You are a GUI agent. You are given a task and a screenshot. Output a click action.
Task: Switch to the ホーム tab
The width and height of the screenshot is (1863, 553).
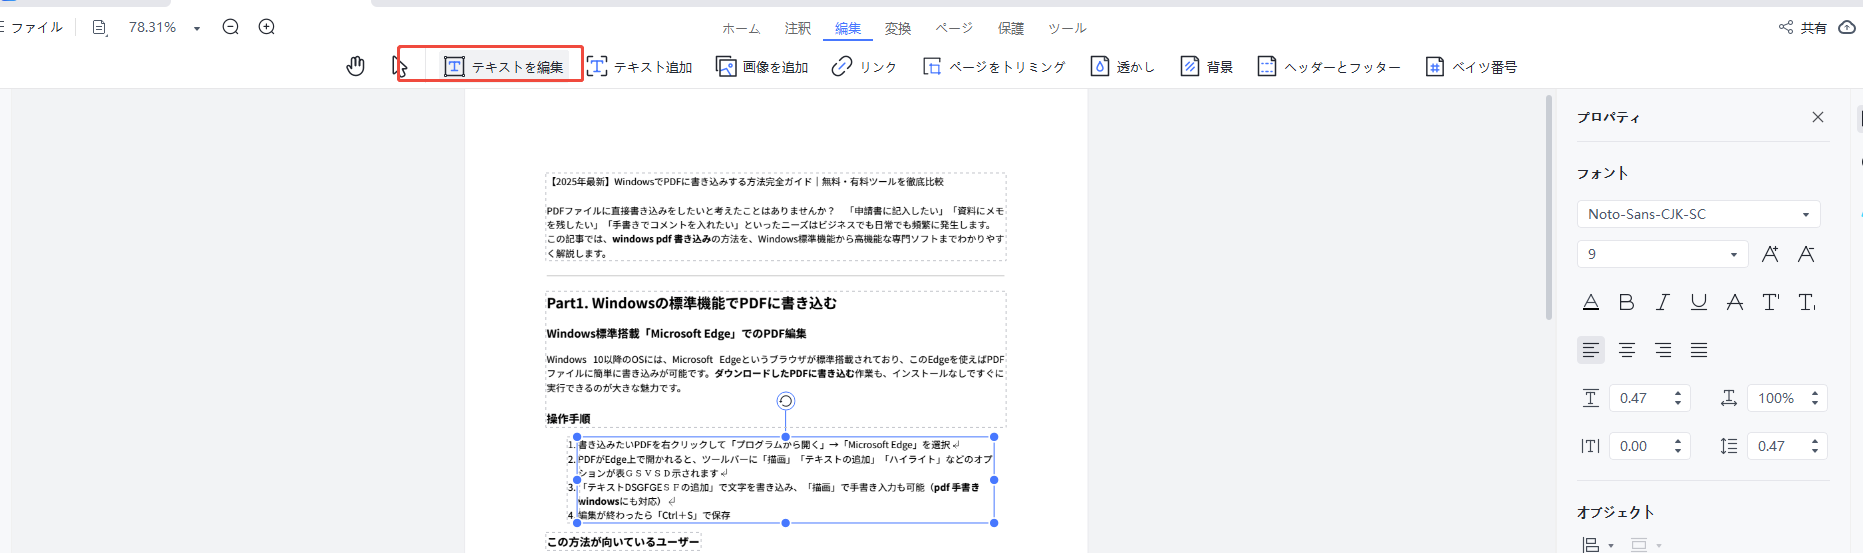pos(741,28)
